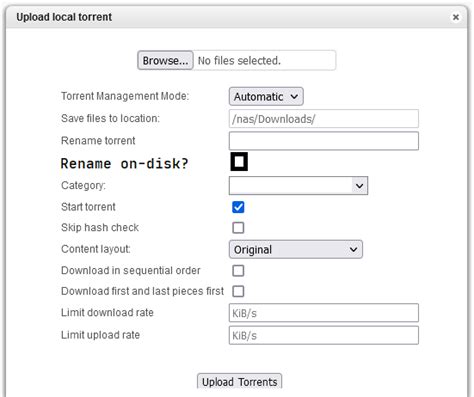Focus the Rename torrent input field
Viewport: 474px width, 397px height.
click(x=324, y=141)
